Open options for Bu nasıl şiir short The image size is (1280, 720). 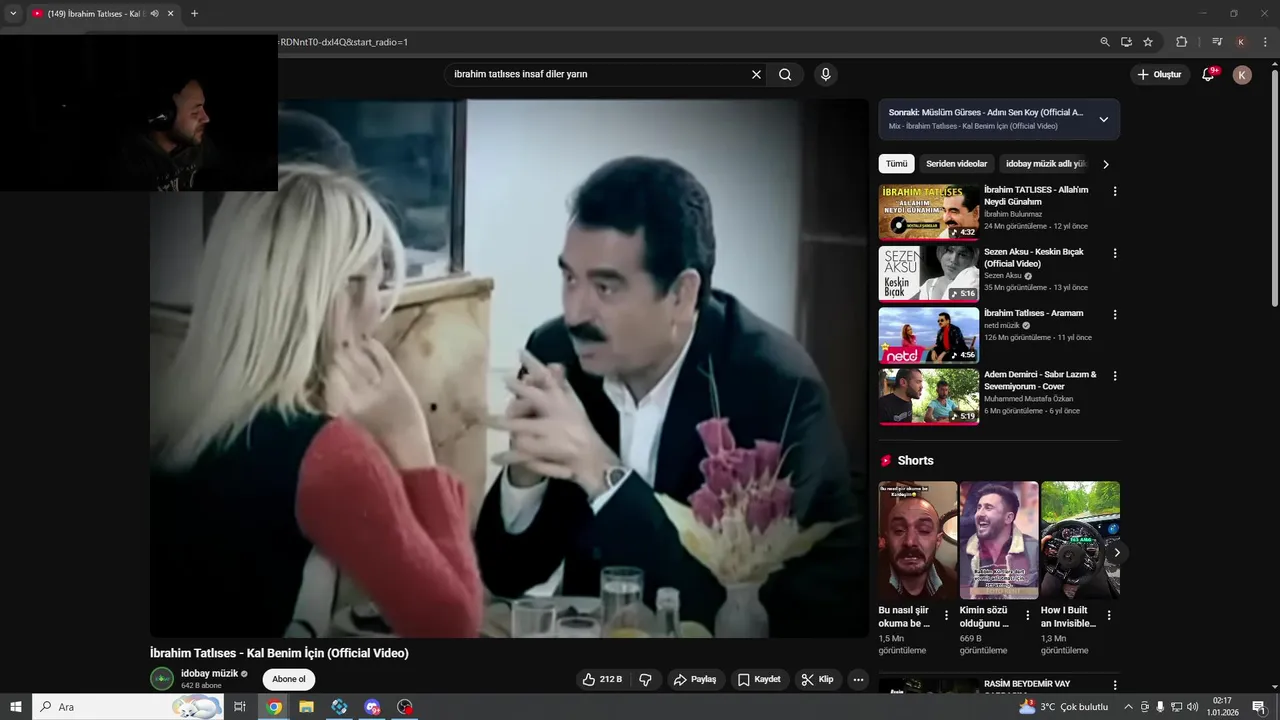946,615
